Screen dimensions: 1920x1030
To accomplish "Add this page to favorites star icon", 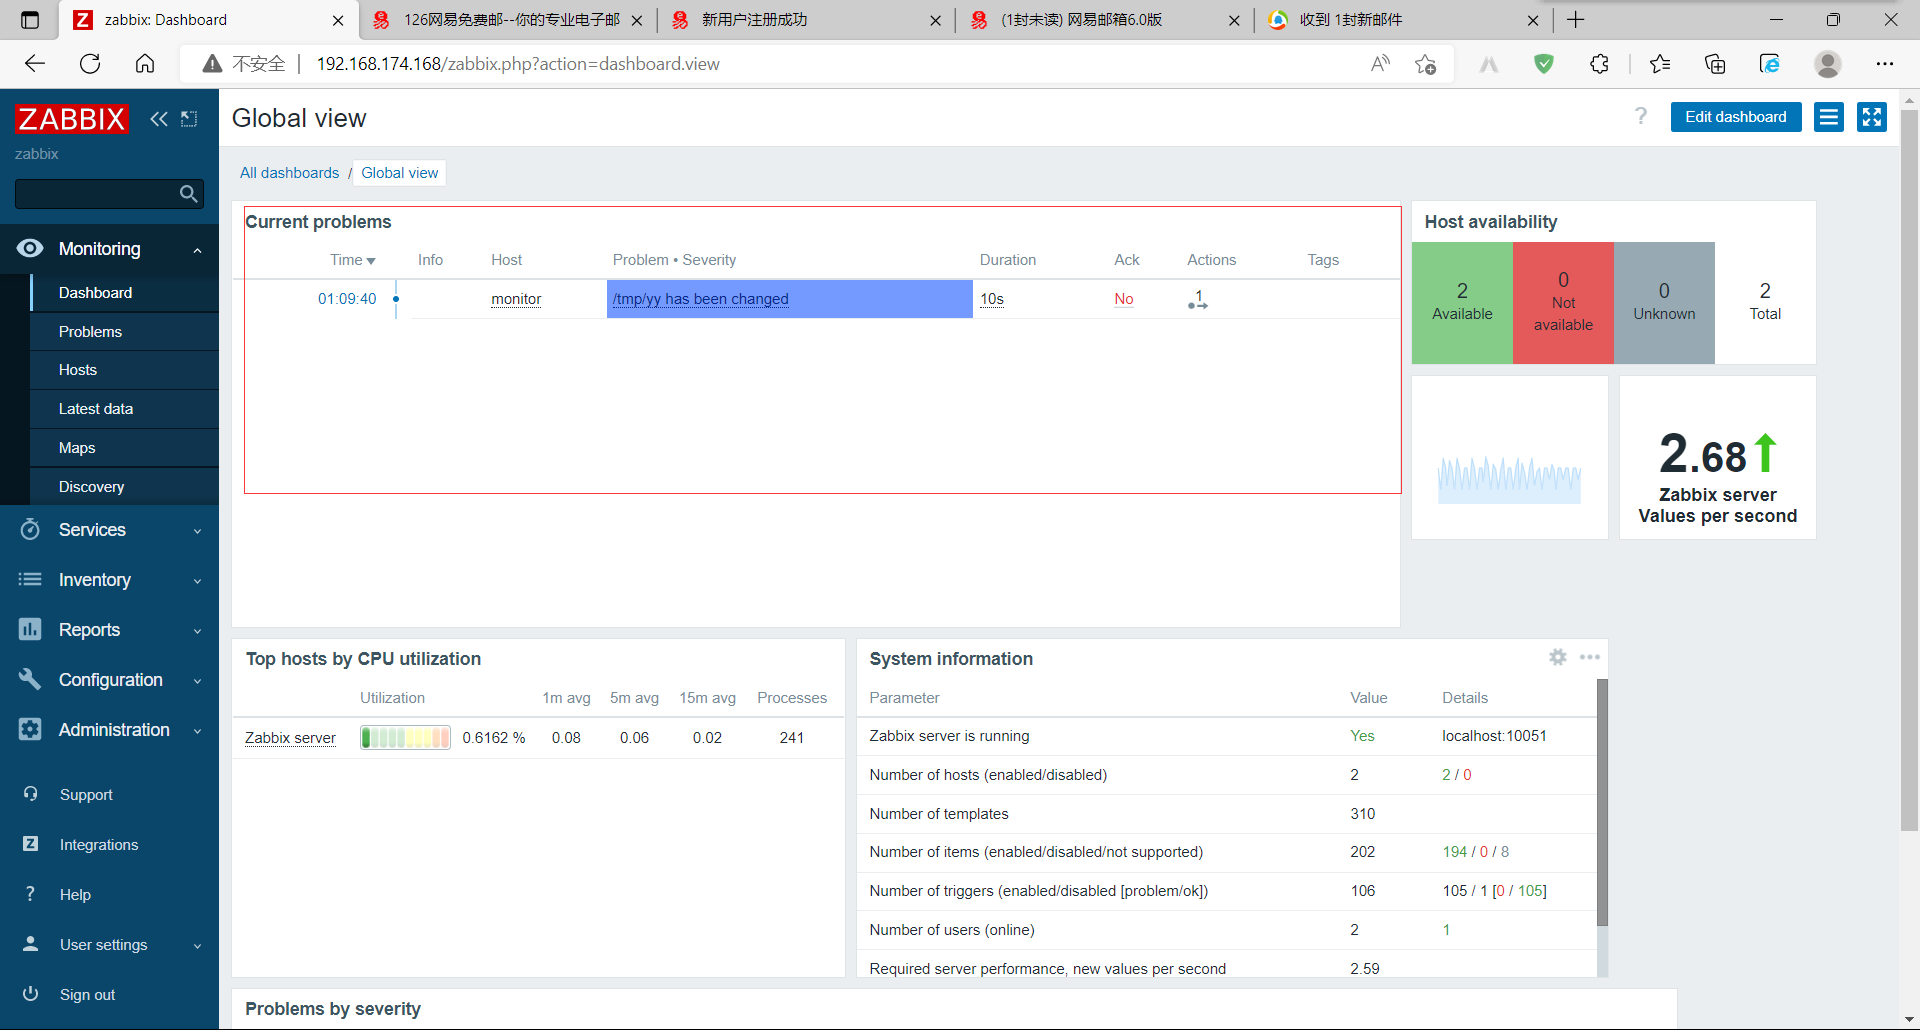I will [1426, 64].
